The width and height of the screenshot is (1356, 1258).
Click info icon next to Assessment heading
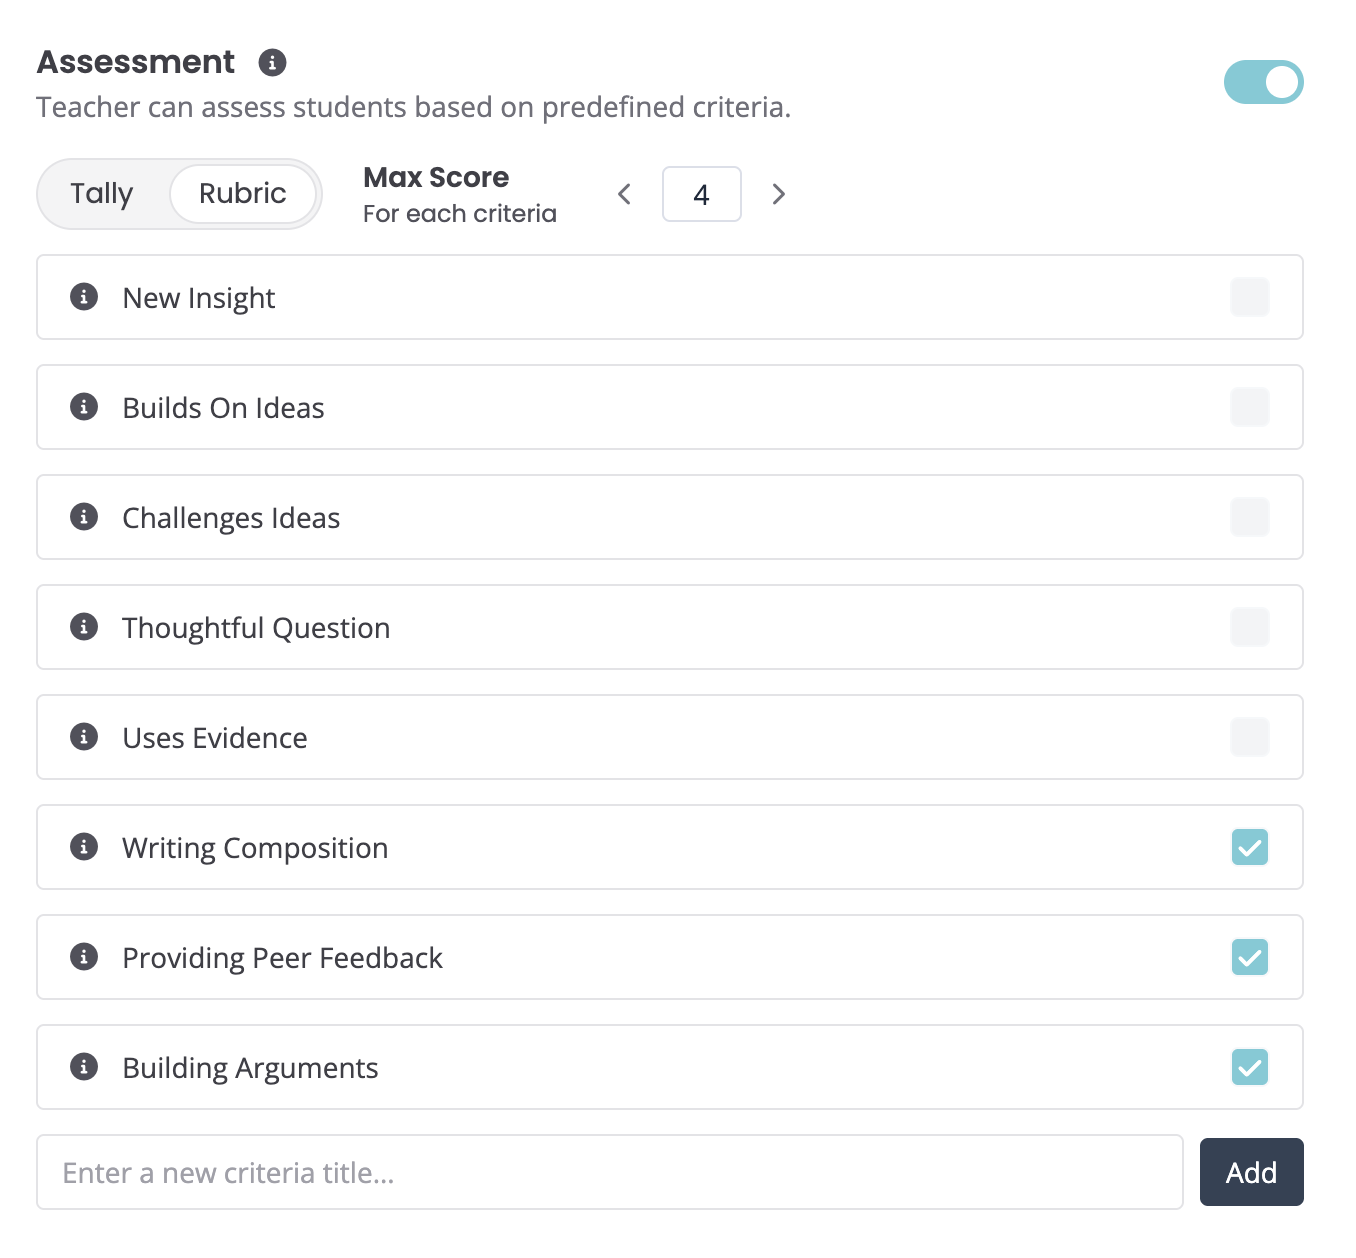(x=272, y=63)
